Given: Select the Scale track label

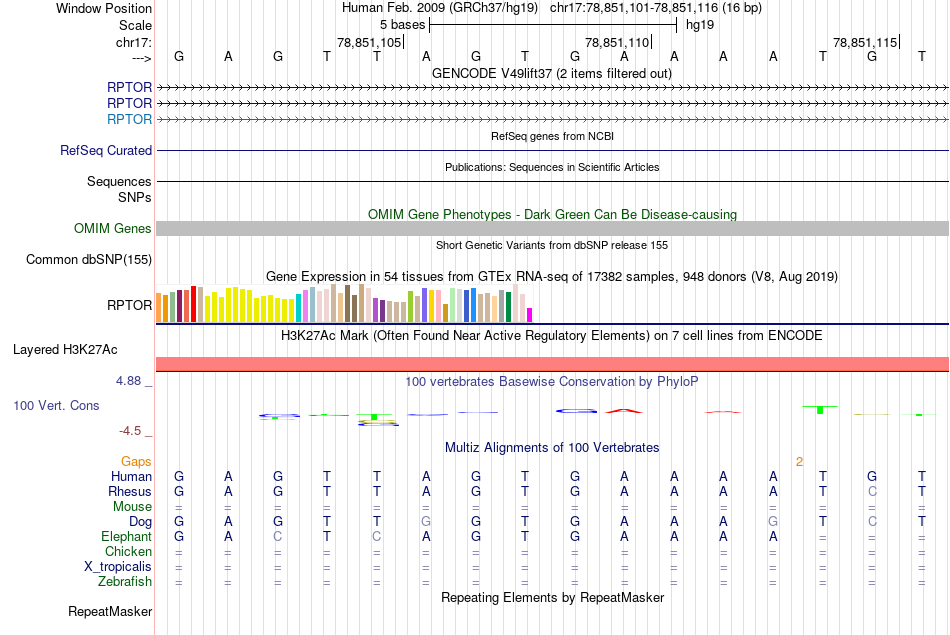Looking at the screenshot, I should [135, 25].
